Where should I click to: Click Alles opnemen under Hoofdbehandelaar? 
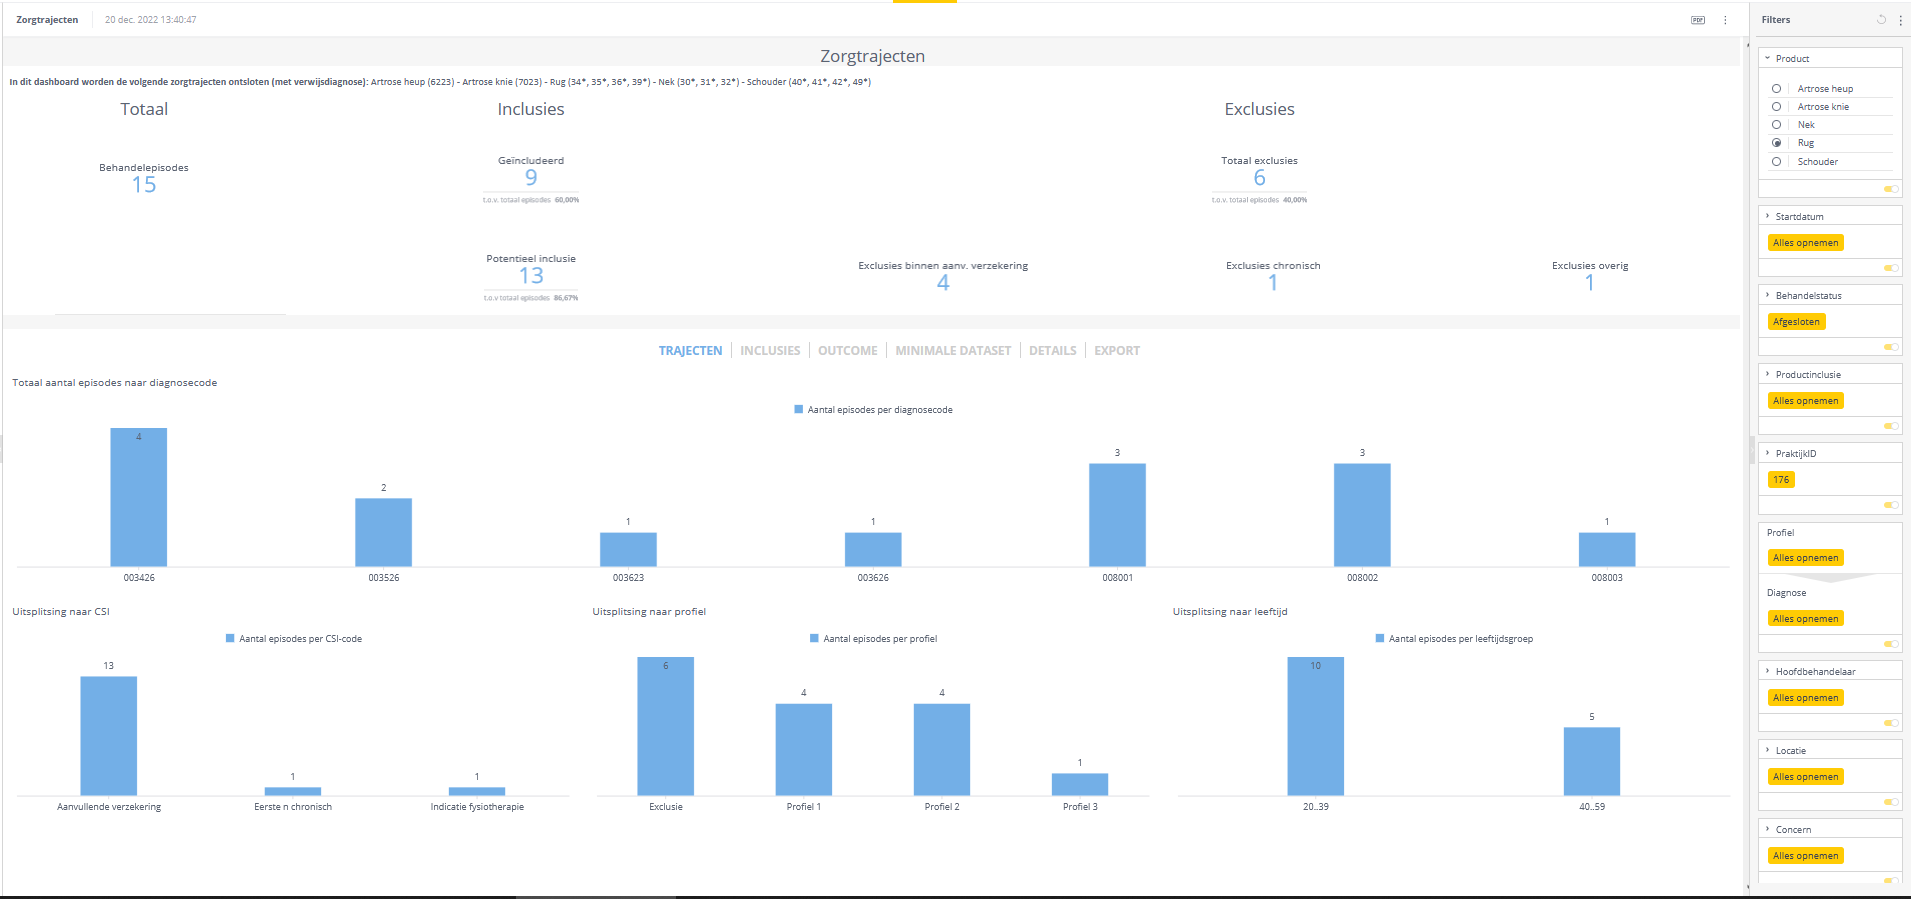click(1806, 698)
